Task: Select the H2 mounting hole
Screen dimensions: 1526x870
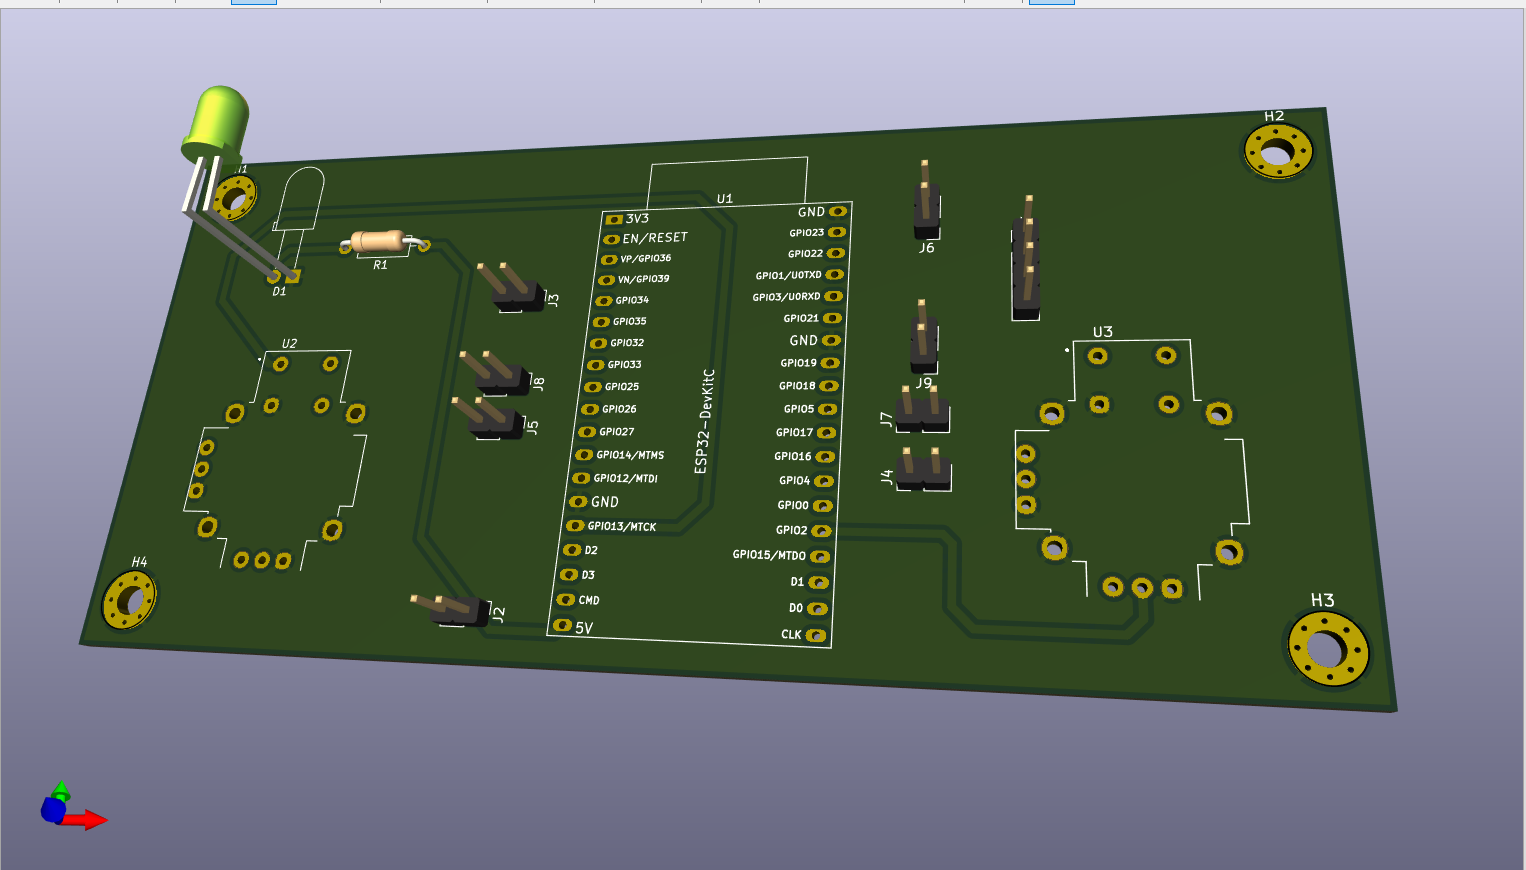Action: 1277,153
